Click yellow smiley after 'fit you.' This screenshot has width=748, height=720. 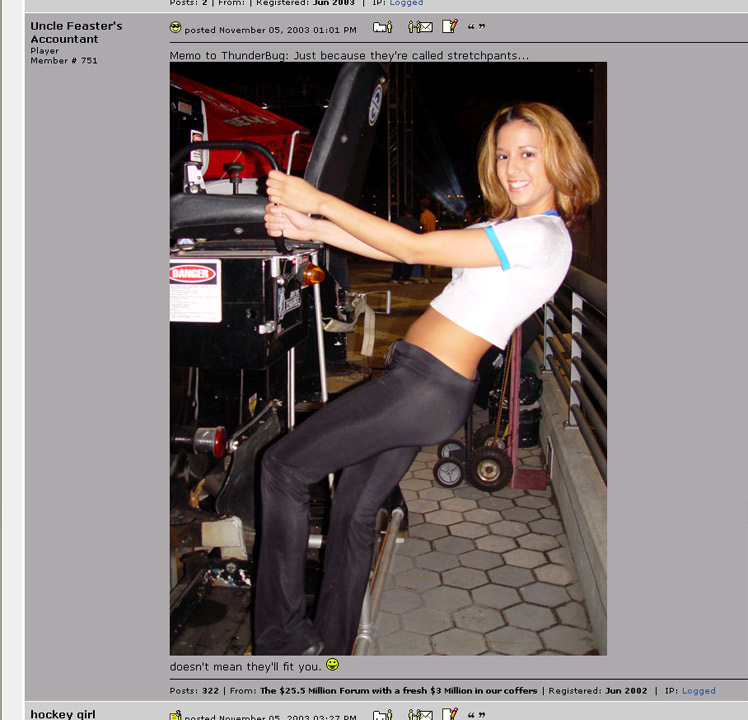point(332,664)
